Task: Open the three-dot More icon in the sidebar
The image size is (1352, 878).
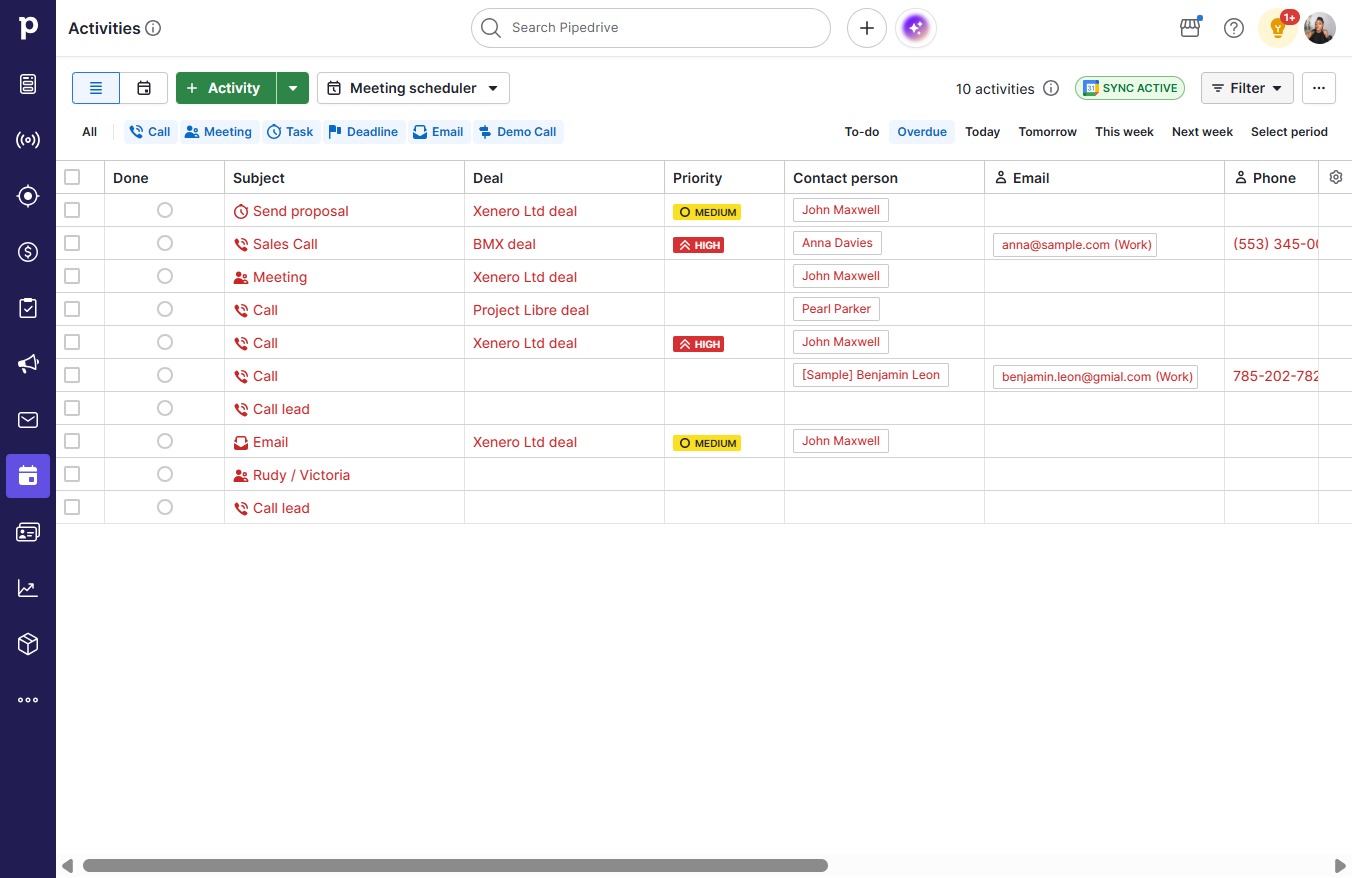Action: tap(28, 700)
